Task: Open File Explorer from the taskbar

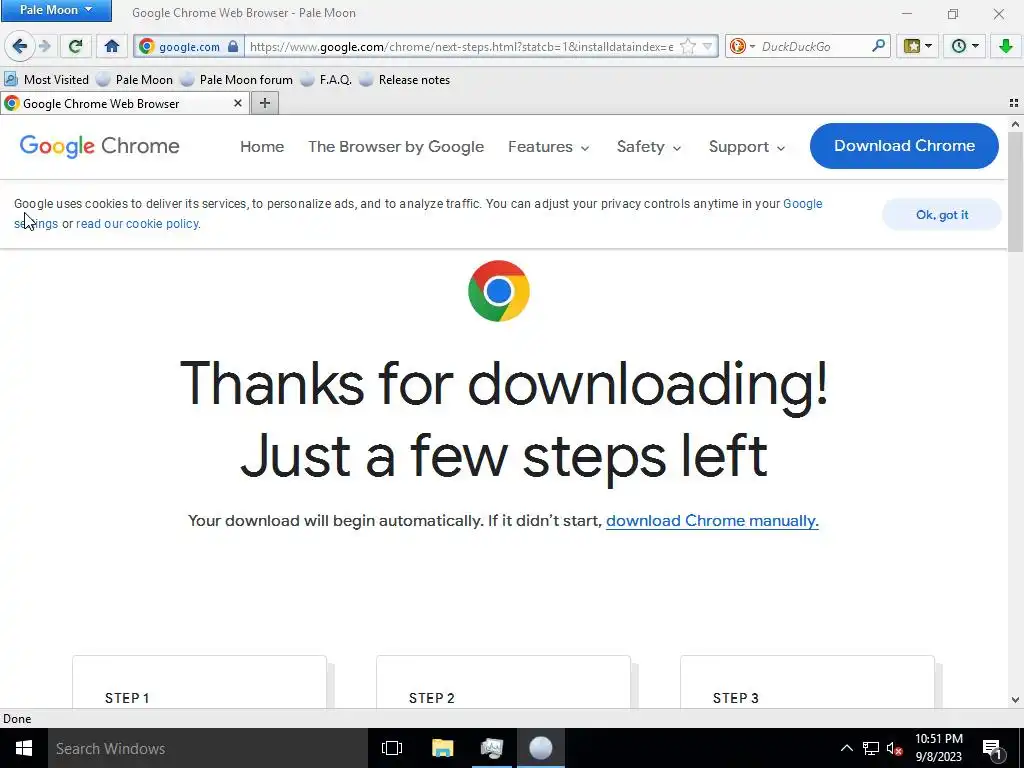Action: (x=442, y=748)
